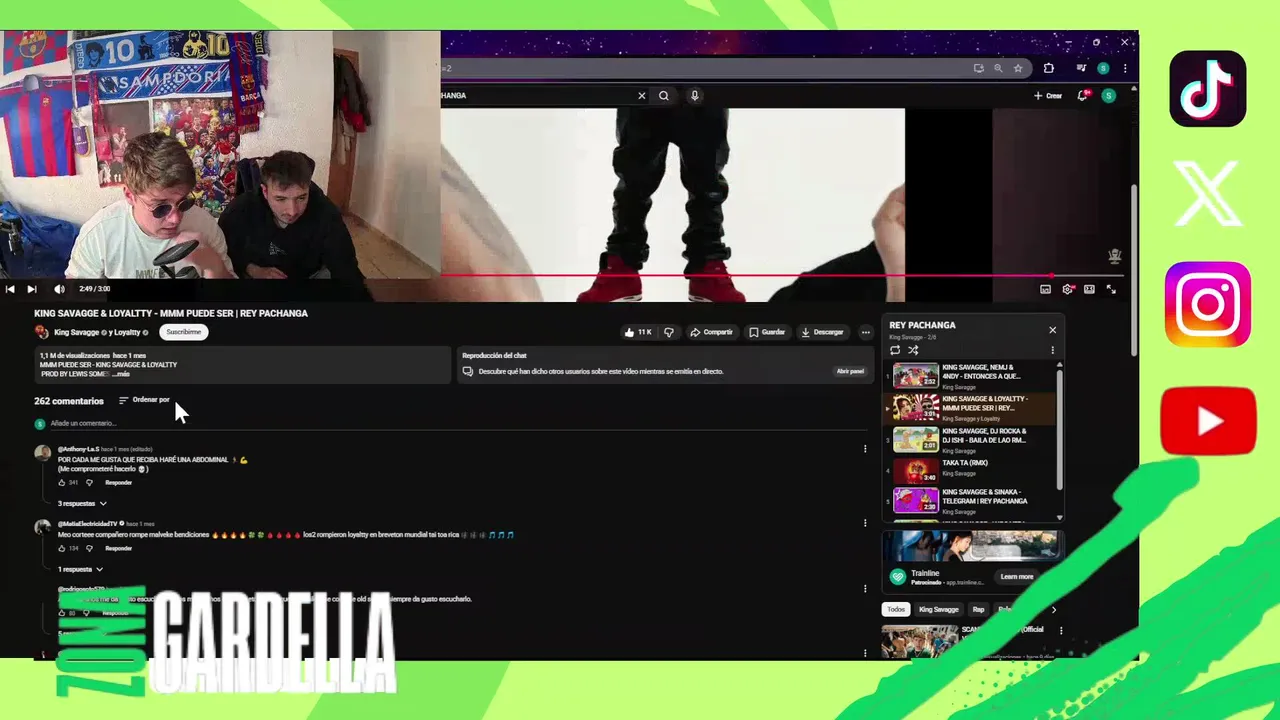
Task: Click the Descargar button
Action: [823, 332]
